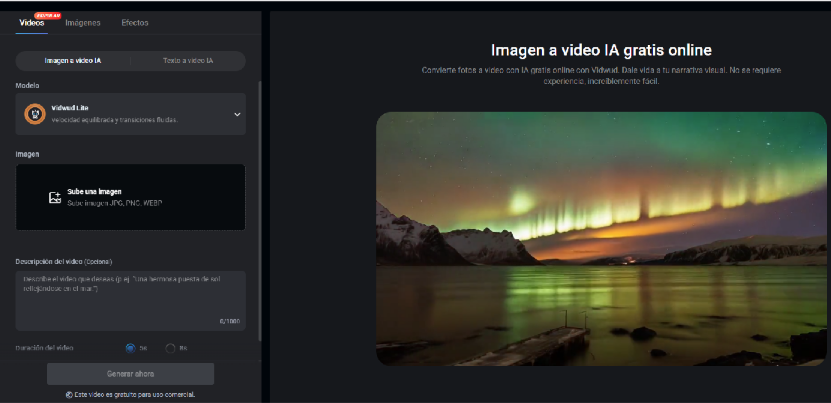Click the left panel vertical scrollbar
Screen dimensions: 831x403
(260, 200)
